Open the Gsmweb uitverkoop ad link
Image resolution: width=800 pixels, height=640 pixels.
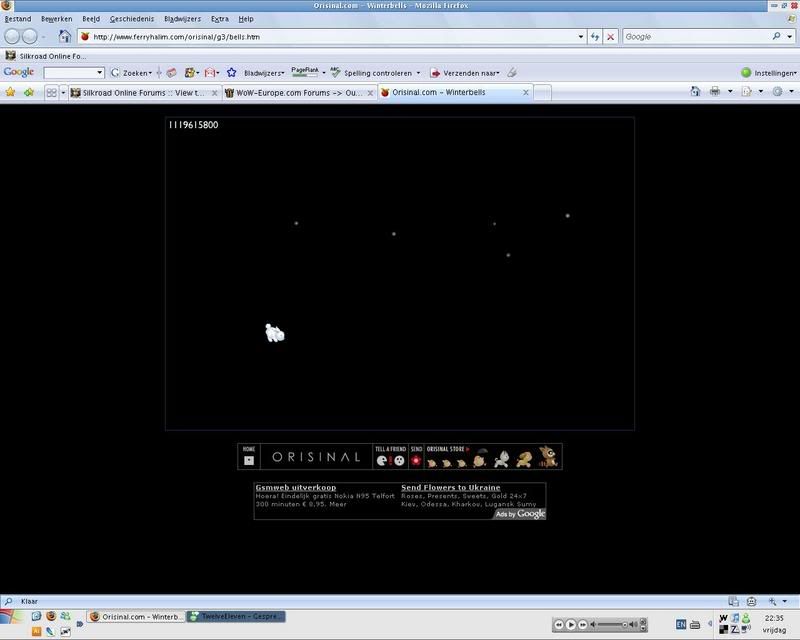pyautogui.click(x=296, y=487)
